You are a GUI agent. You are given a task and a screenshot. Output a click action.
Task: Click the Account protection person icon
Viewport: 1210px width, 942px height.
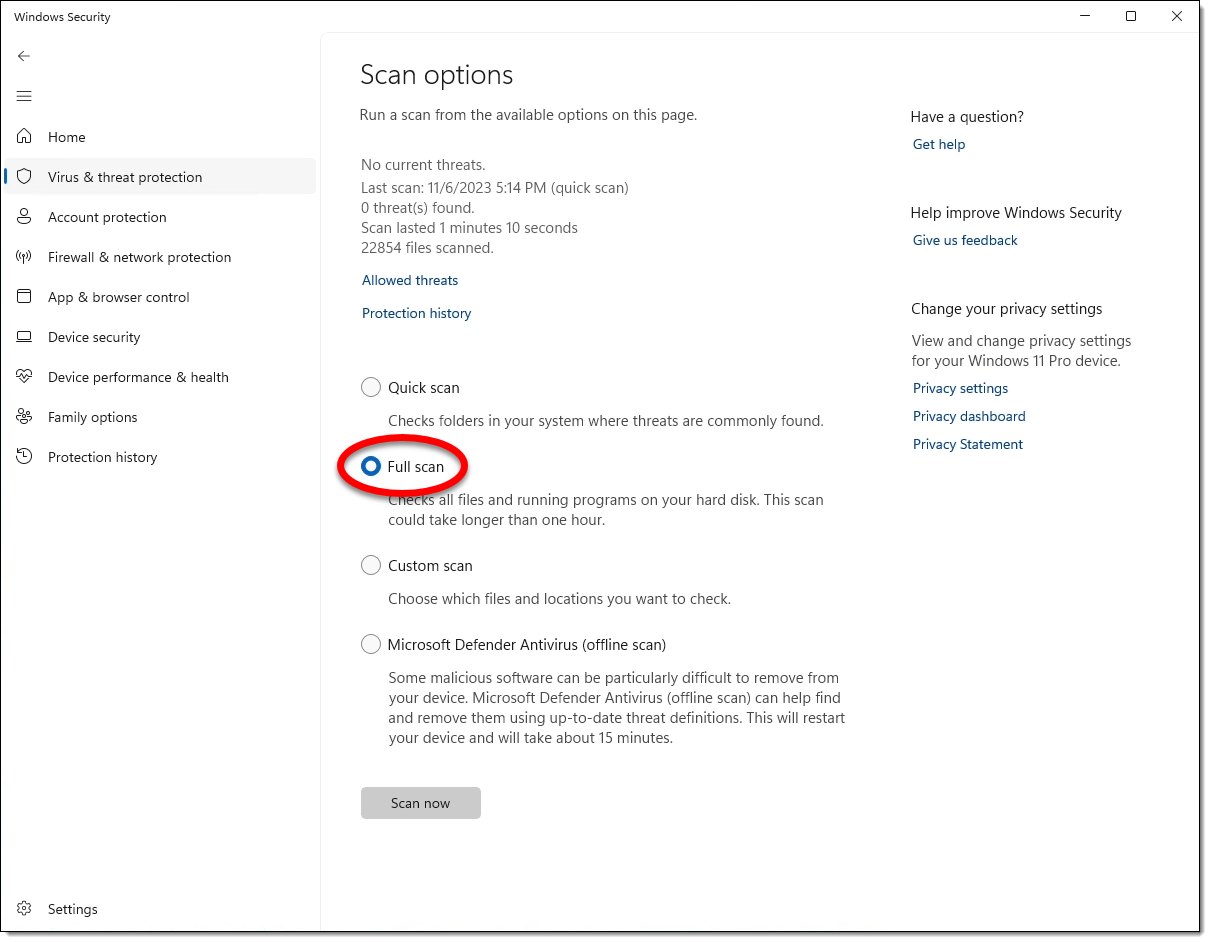click(25, 217)
